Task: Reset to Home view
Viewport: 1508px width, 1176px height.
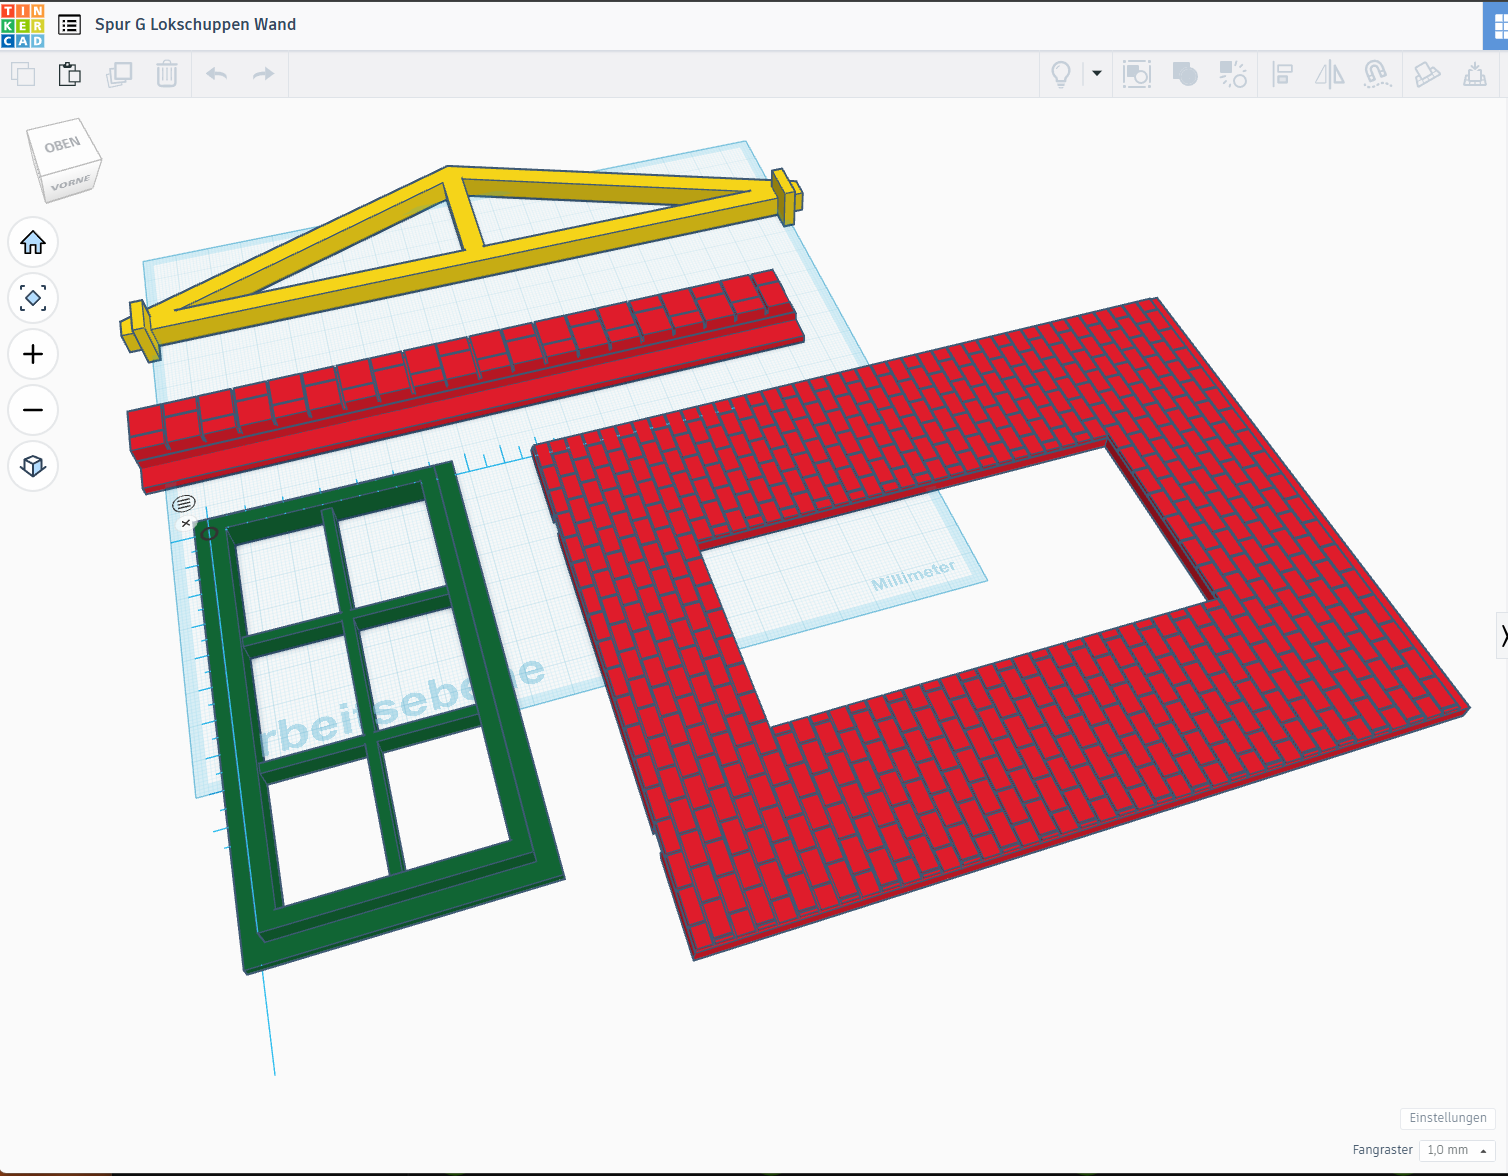Action: tap(33, 242)
